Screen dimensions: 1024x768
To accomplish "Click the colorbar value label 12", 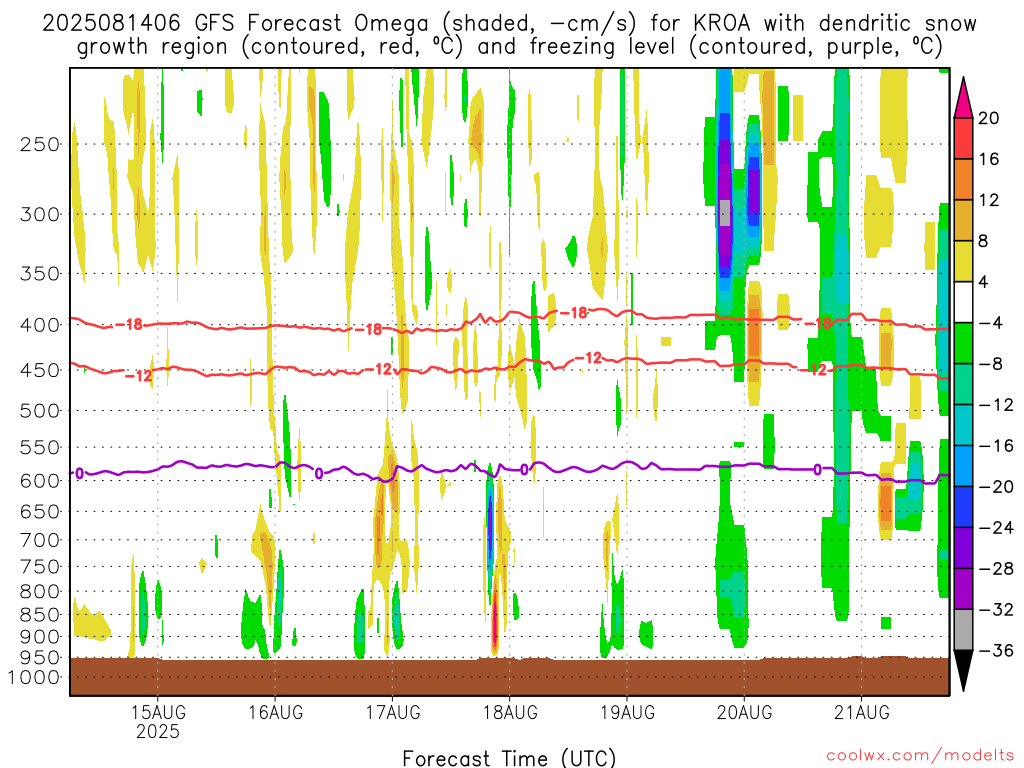I will click(989, 200).
